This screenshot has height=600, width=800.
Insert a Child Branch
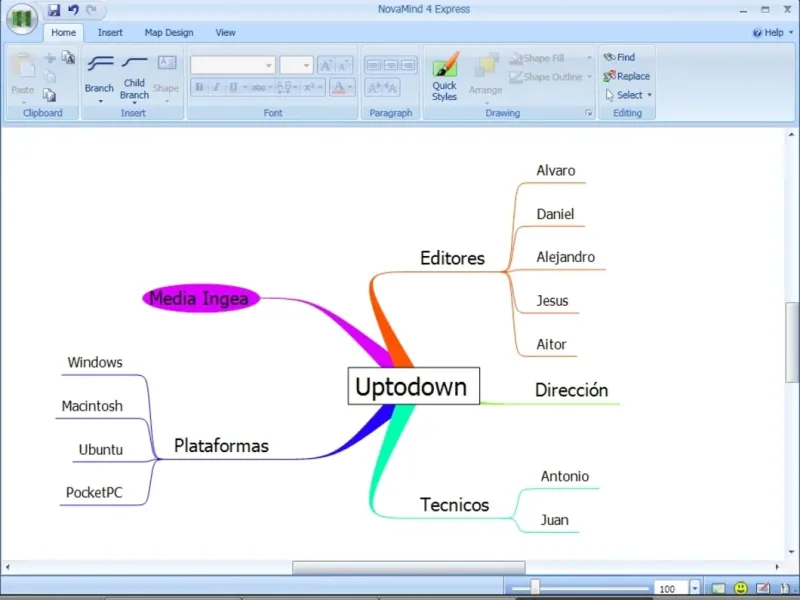(135, 78)
